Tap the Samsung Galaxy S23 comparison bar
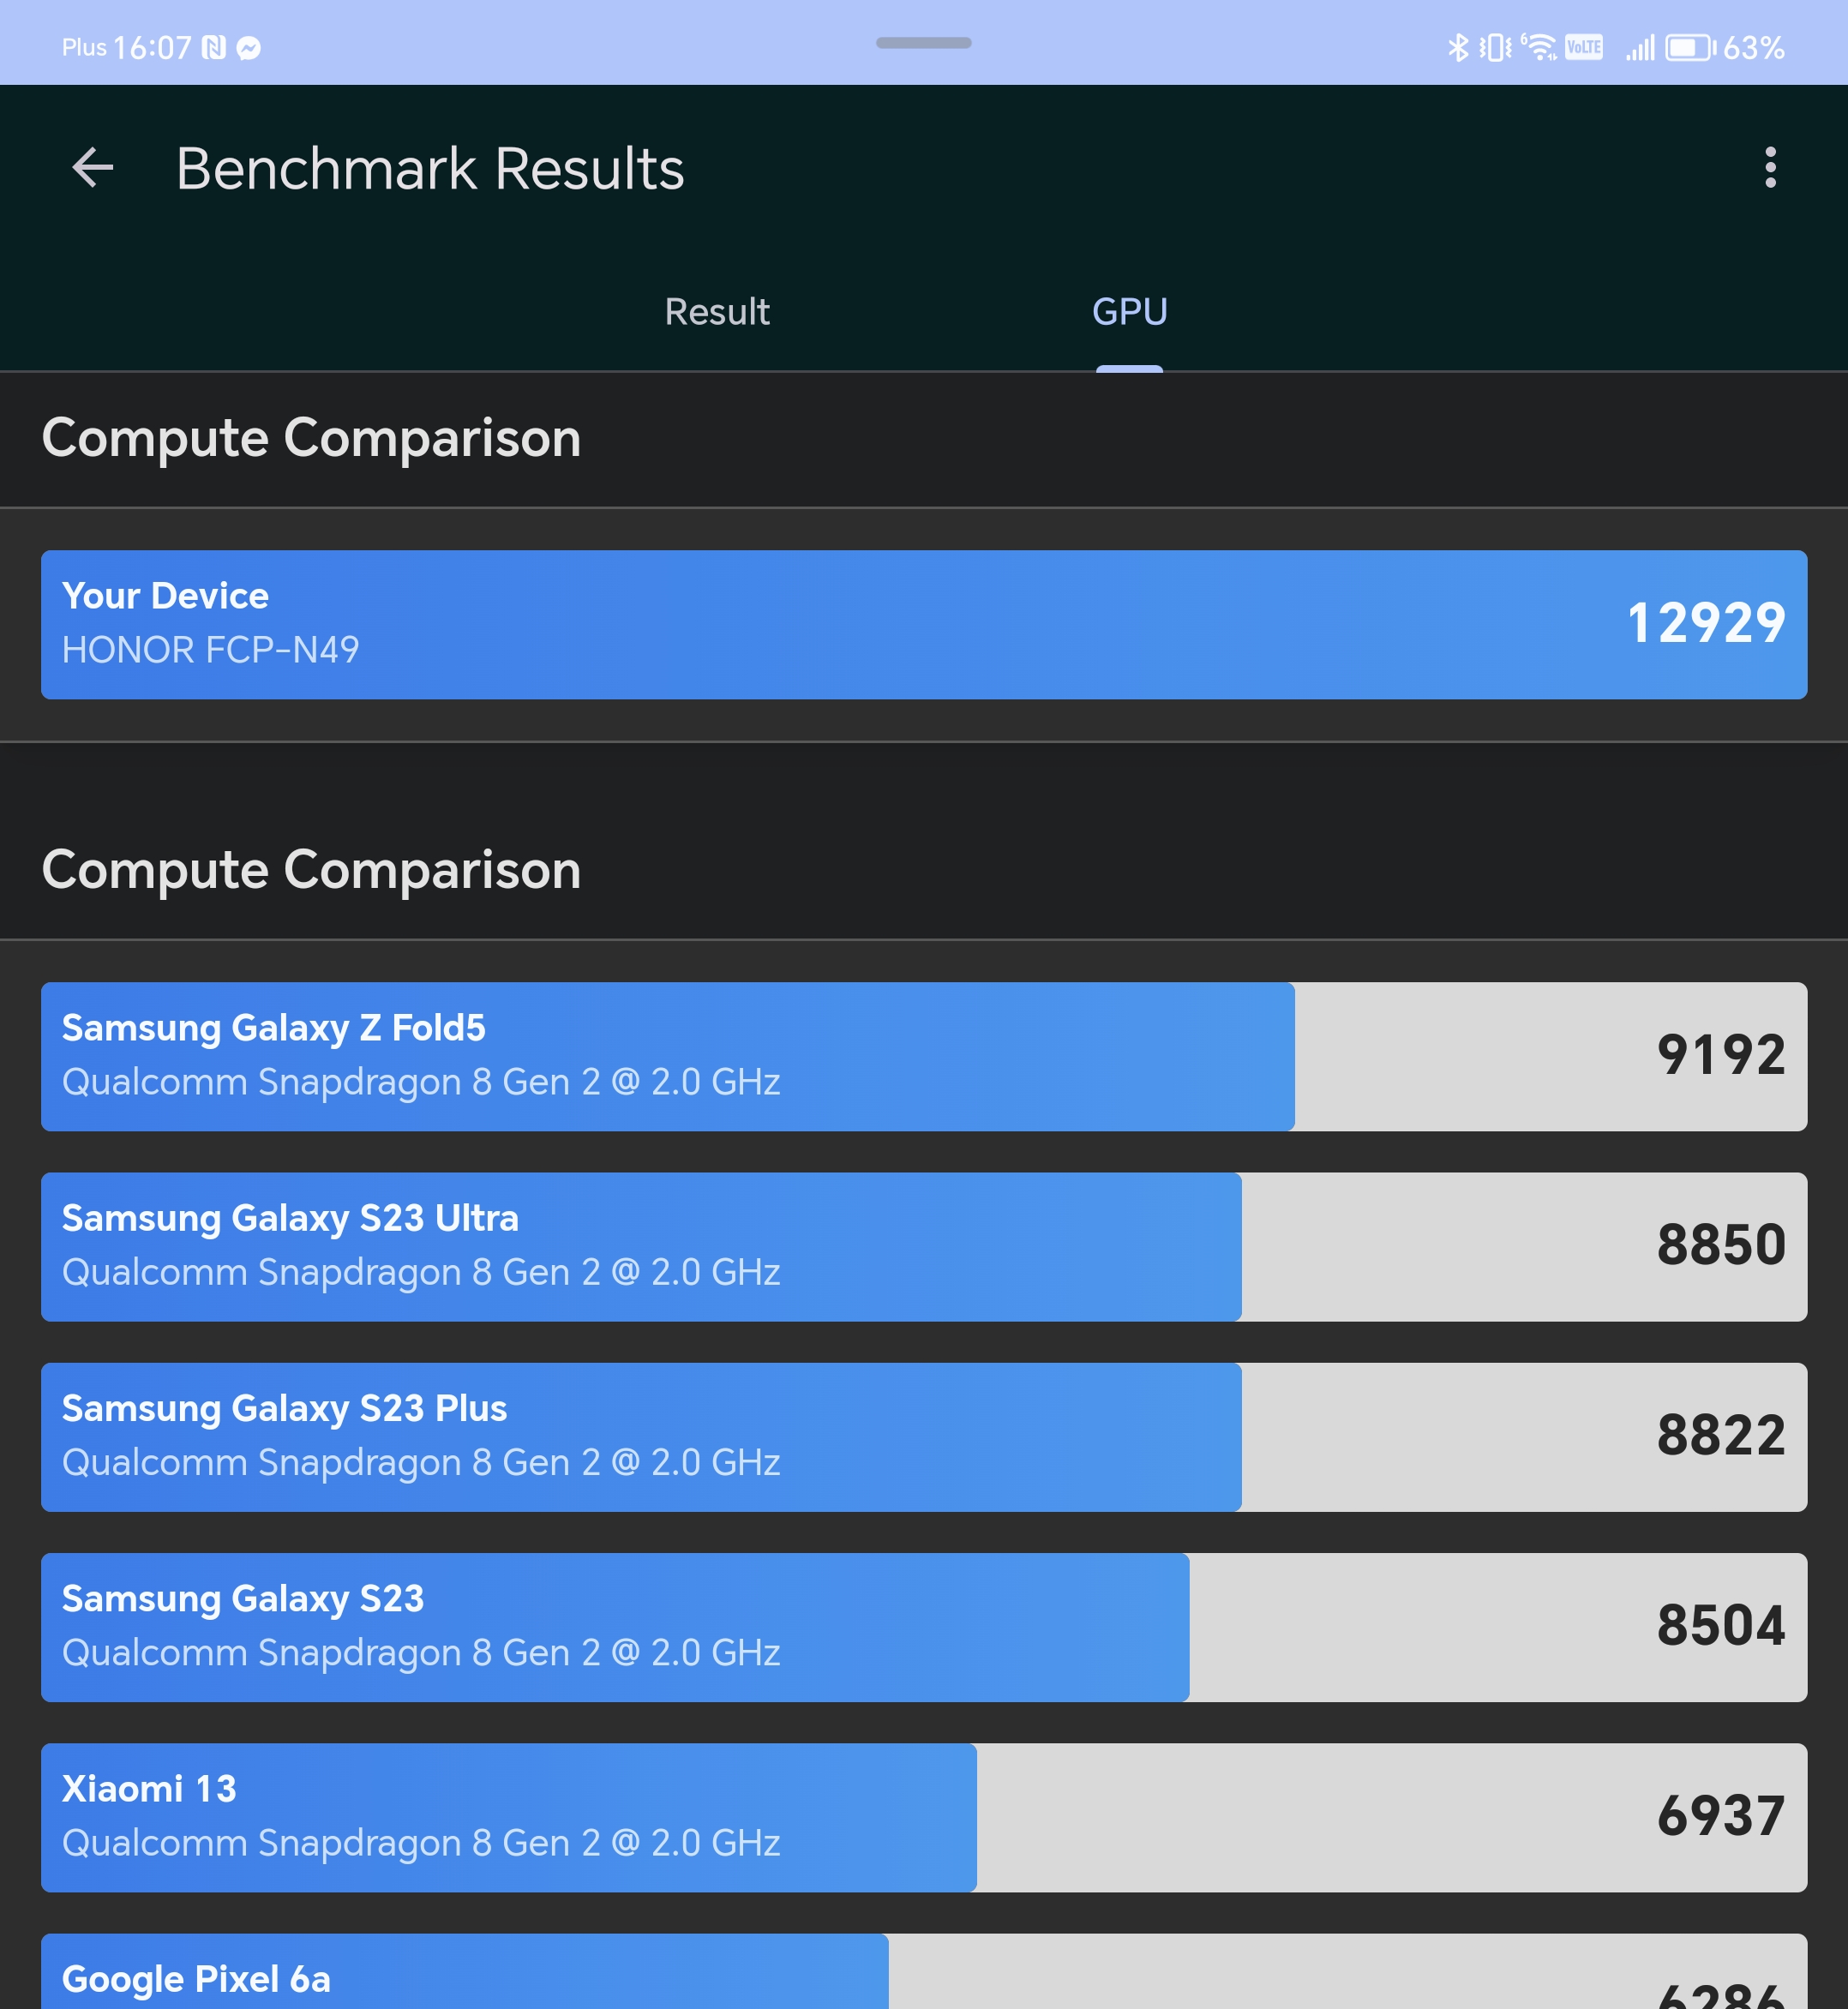1848x2009 pixels. point(924,1627)
